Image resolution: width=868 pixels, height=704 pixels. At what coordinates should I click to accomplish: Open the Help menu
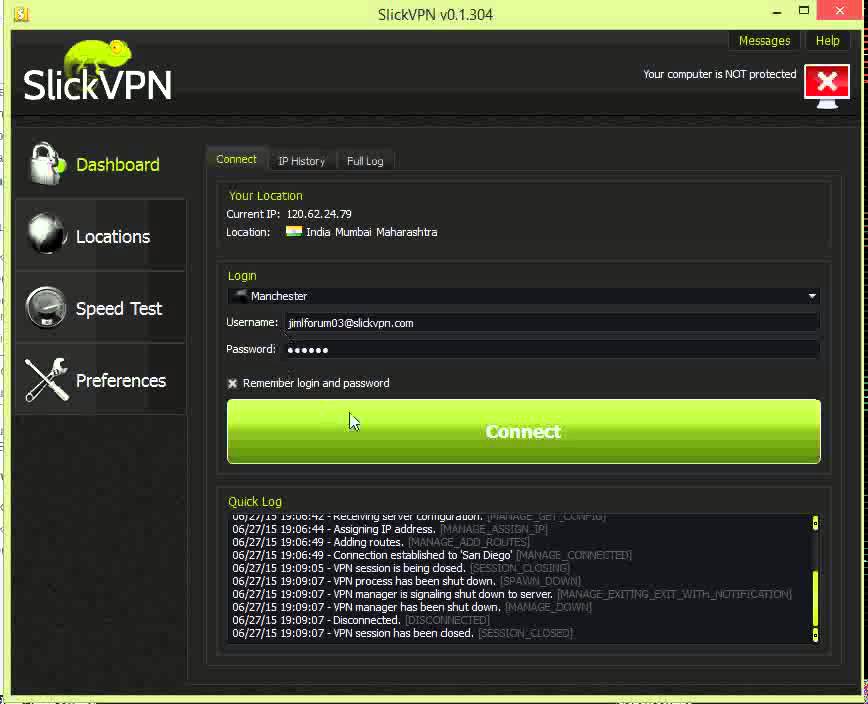click(828, 41)
